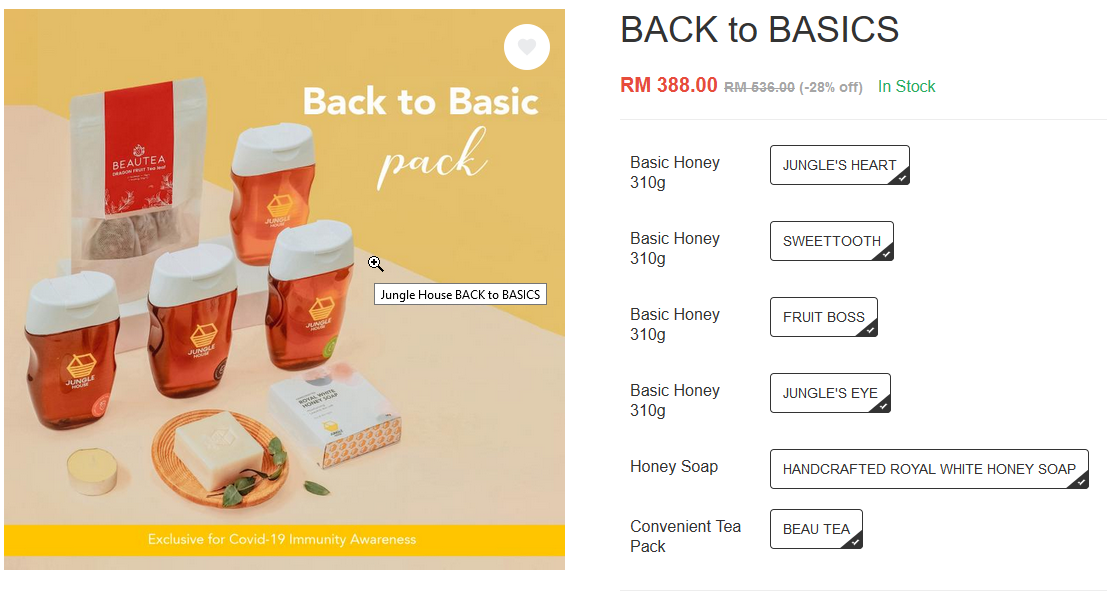Image resolution: width=1107 pixels, height=606 pixels.
Task: Click the checkmark corner on FRUIT BOSS
Action: pyautogui.click(x=870, y=330)
